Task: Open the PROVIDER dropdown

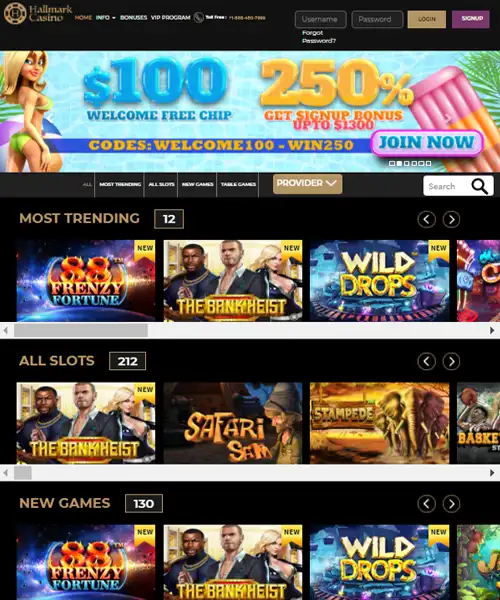Action: pyautogui.click(x=308, y=184)
